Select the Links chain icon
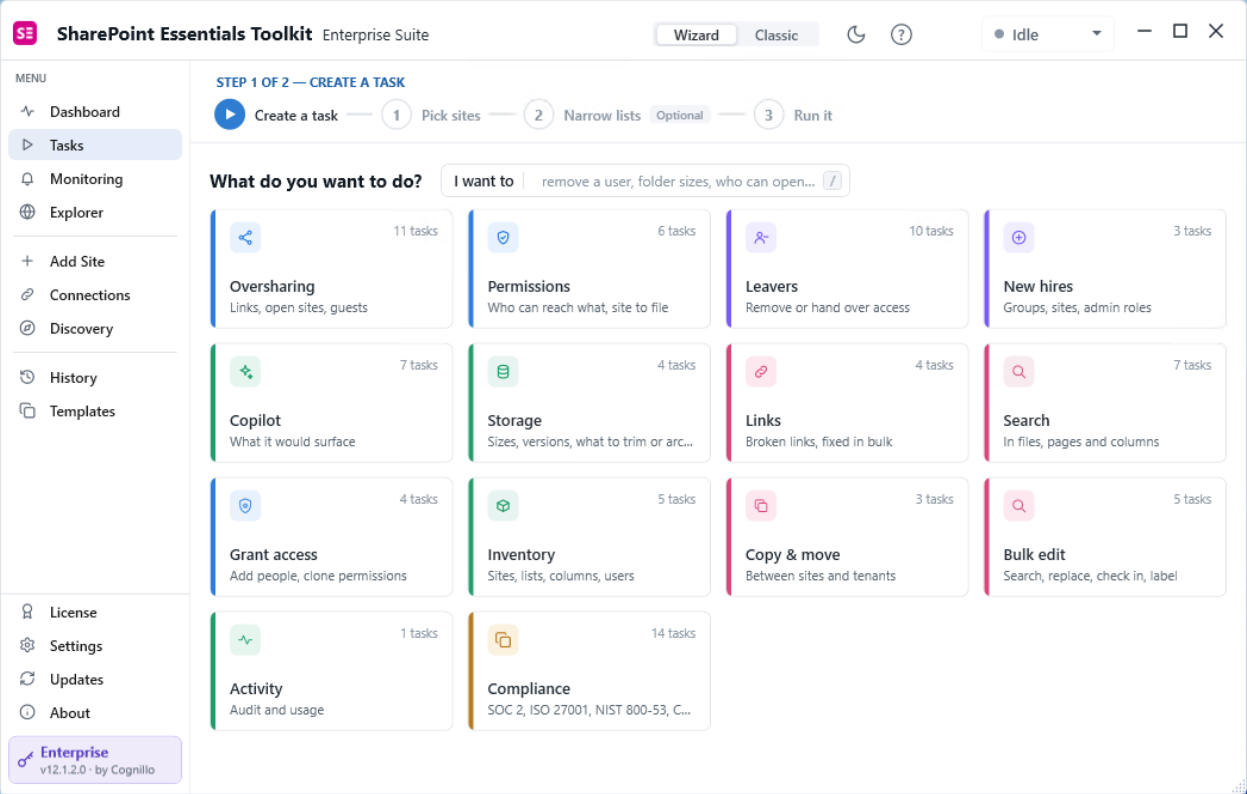Screen dimensions: 1247x794 (x=761, y=371)
